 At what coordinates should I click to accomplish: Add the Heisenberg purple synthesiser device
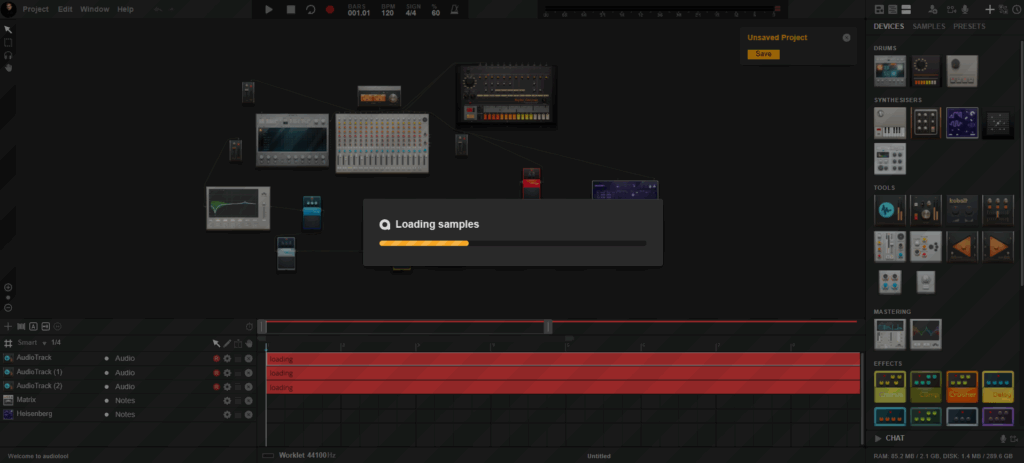click(x=962, y=123)
